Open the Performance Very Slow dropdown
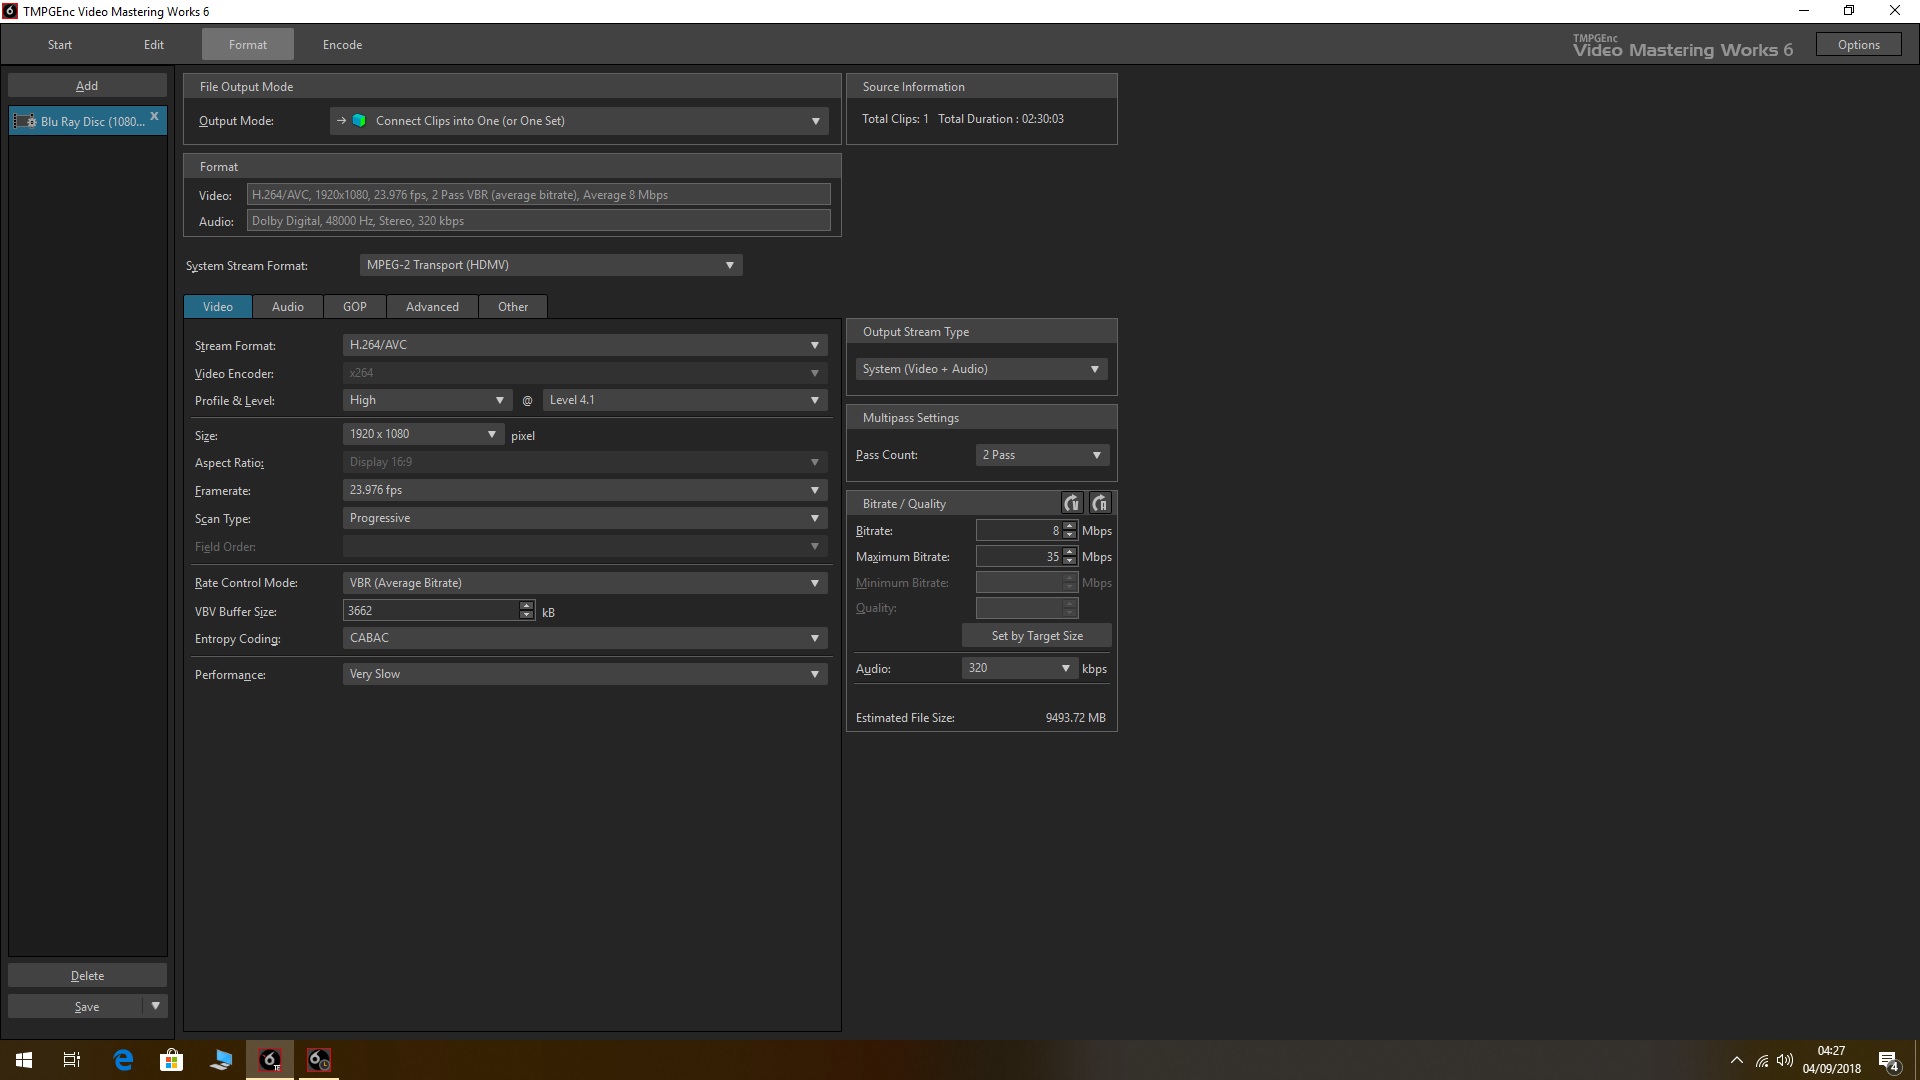 814,674
